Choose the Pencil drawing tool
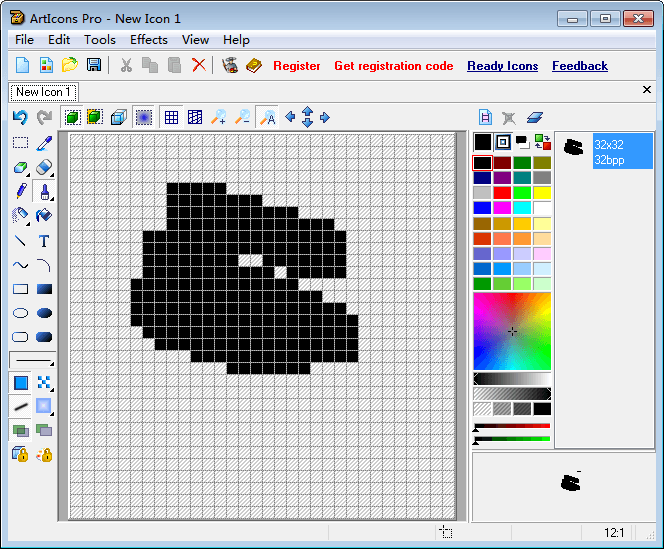Viewport: 664px width, 549px height. click(20, 191)
